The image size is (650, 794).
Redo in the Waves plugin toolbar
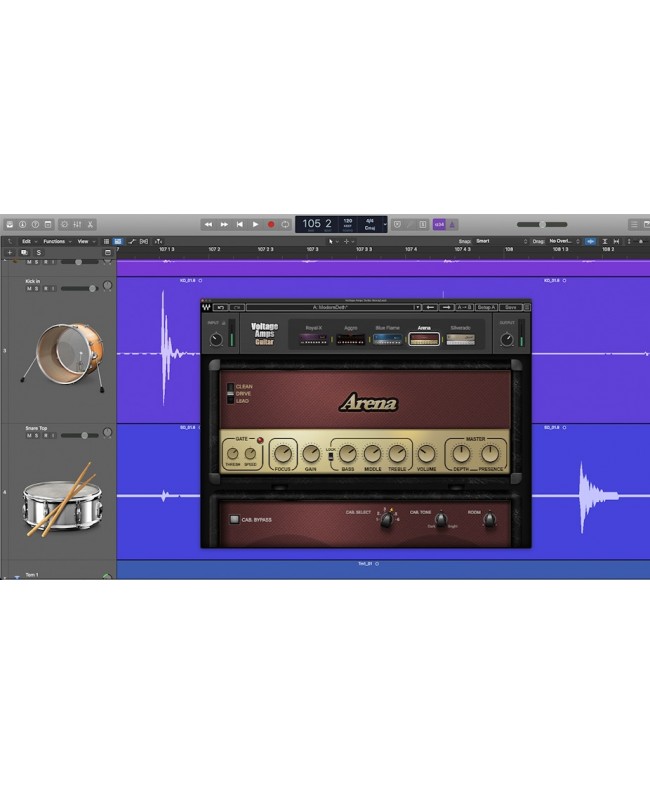pyautogui.click(x=237, y=307)
